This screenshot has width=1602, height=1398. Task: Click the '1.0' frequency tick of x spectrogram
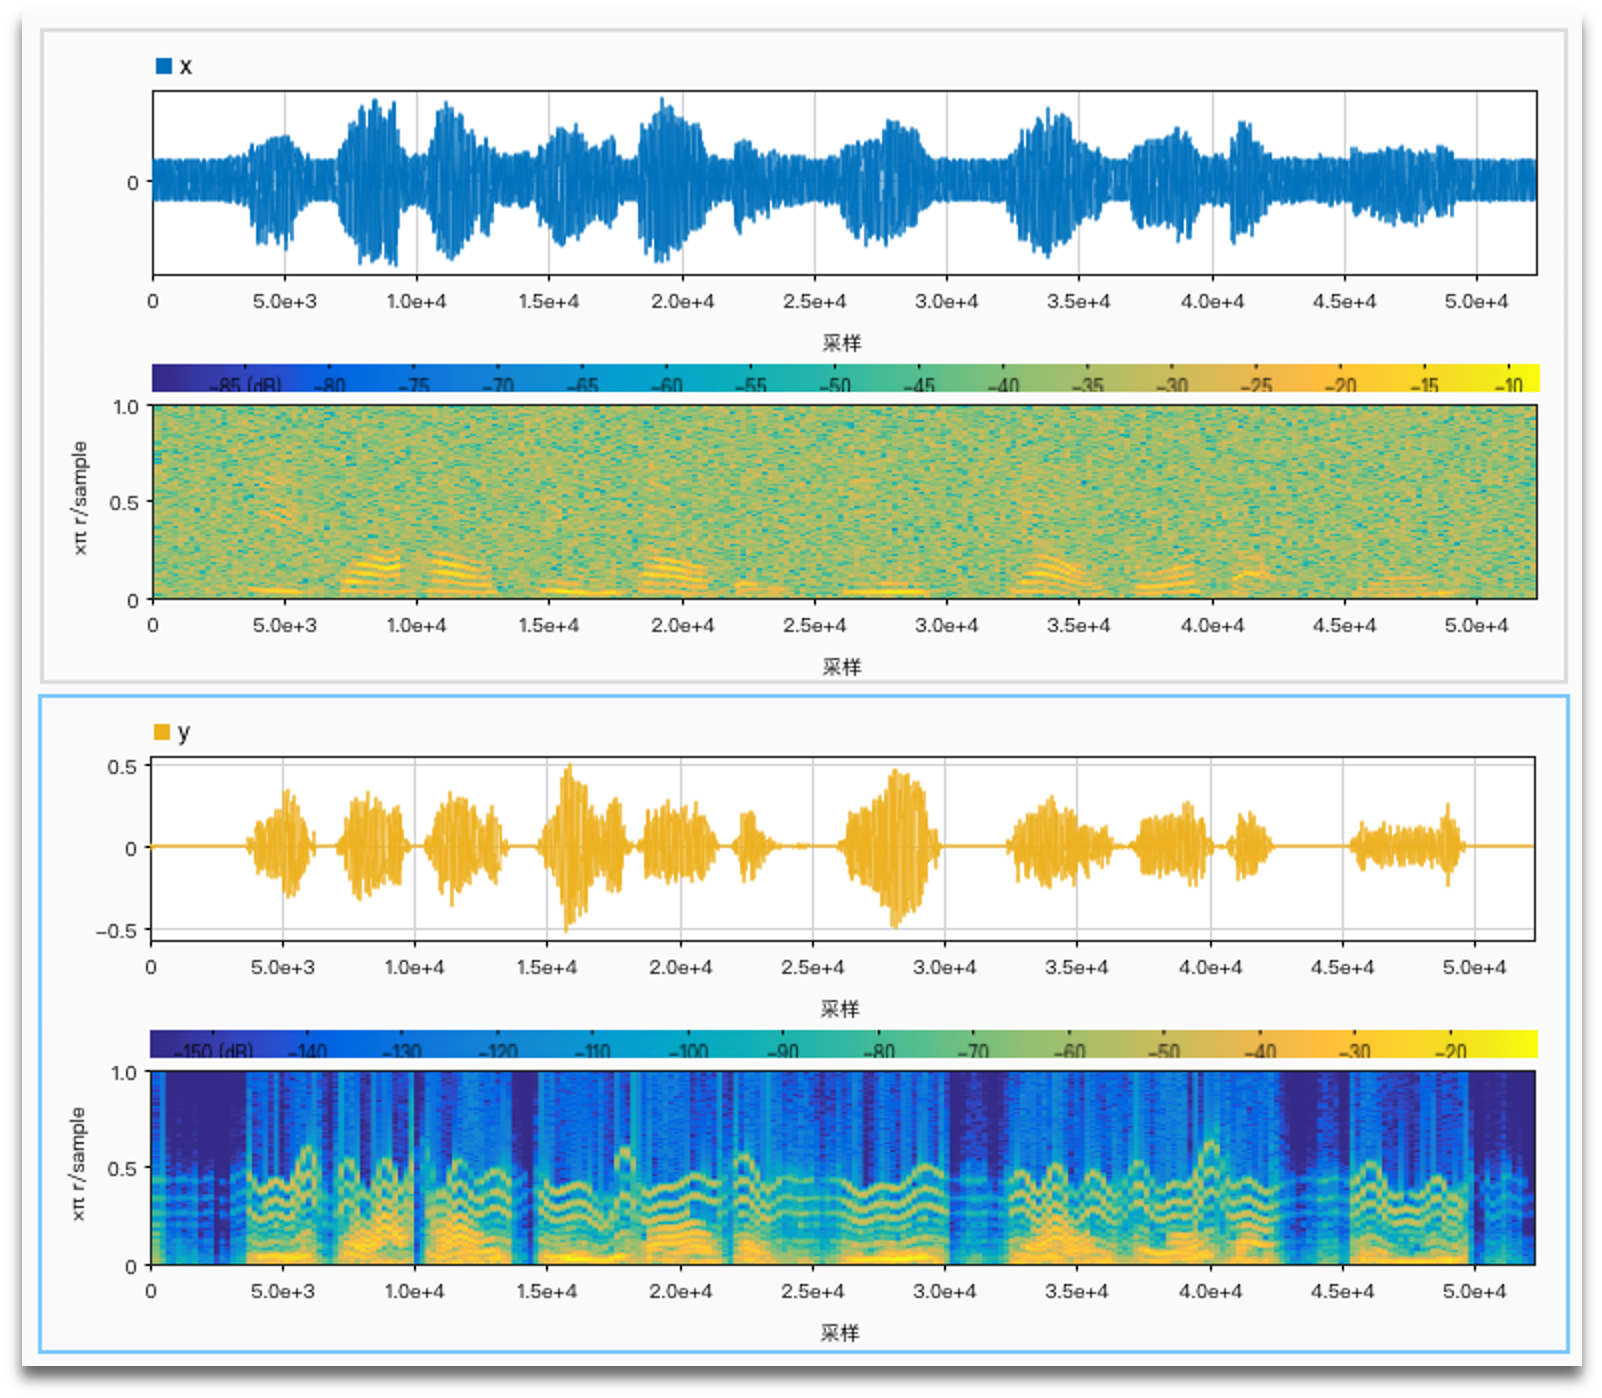coord(126,407)
